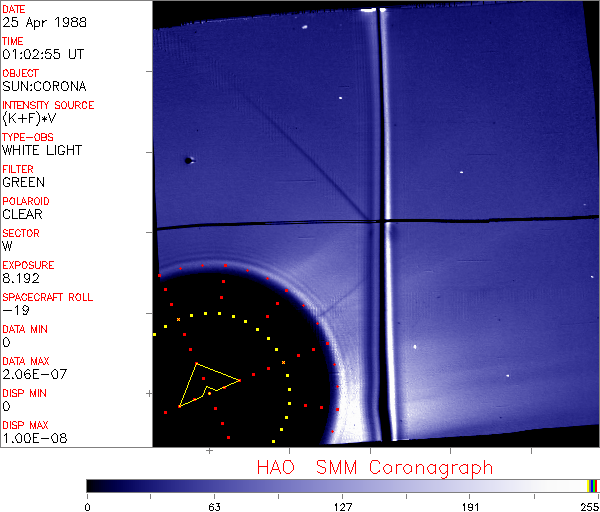This screenshot has width=600, height=512.
Task: Click the colorbar tick label 63
Action: 214,505
